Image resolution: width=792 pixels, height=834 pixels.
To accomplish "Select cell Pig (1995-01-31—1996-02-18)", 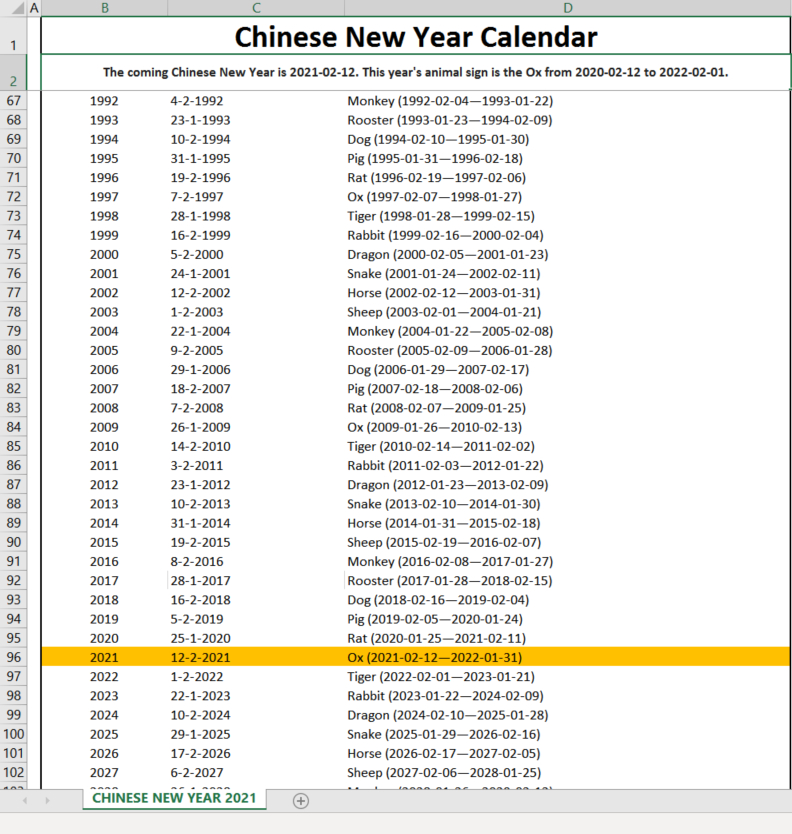I will (568, 158).
